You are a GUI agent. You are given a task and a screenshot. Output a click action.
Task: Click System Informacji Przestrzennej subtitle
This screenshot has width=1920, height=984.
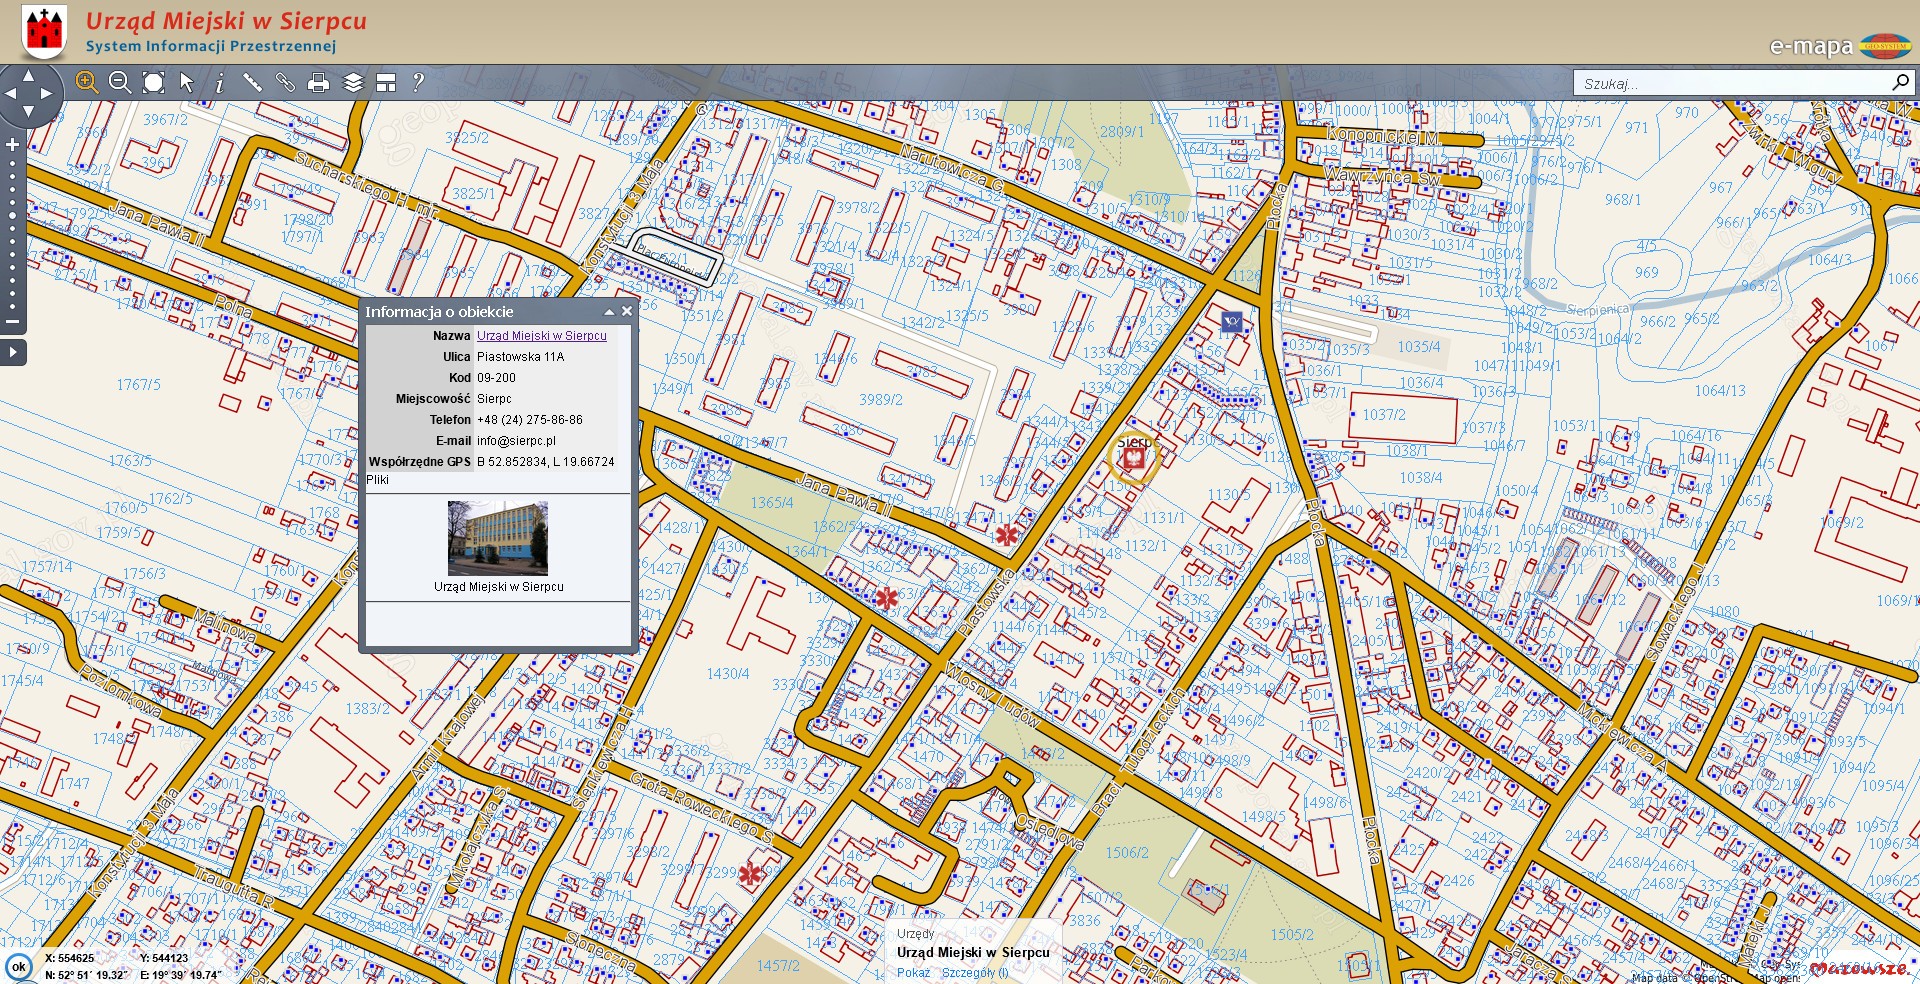coord(211,46)
